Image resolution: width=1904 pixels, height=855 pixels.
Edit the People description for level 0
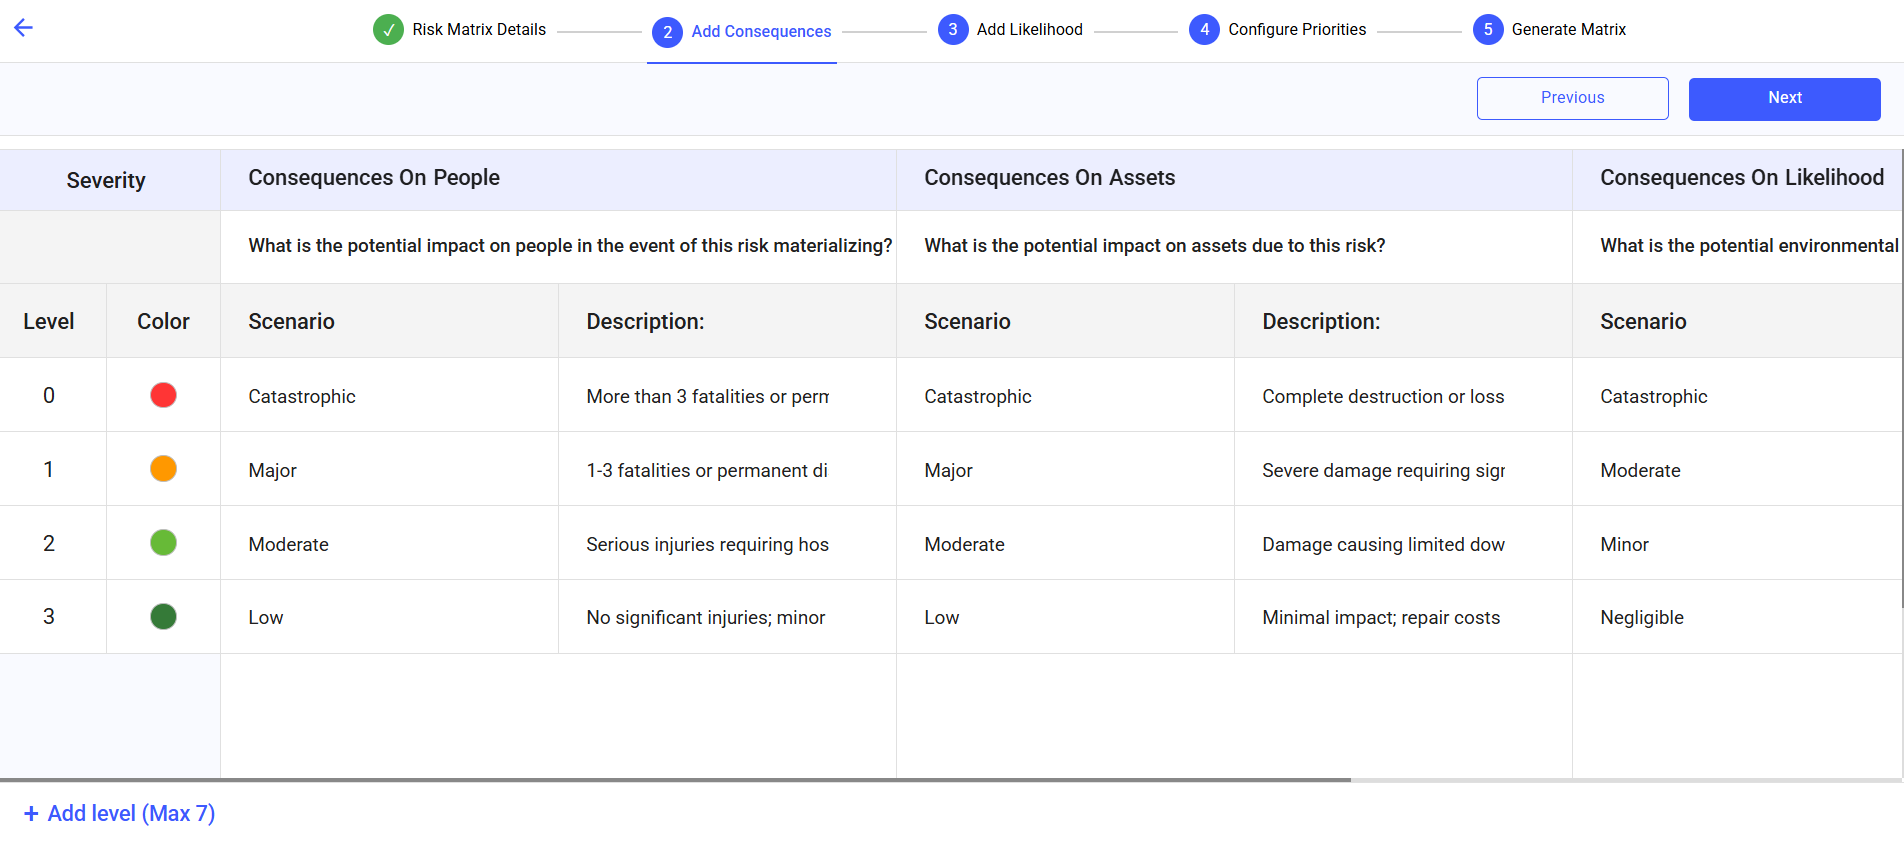click(x=707, y=397)
